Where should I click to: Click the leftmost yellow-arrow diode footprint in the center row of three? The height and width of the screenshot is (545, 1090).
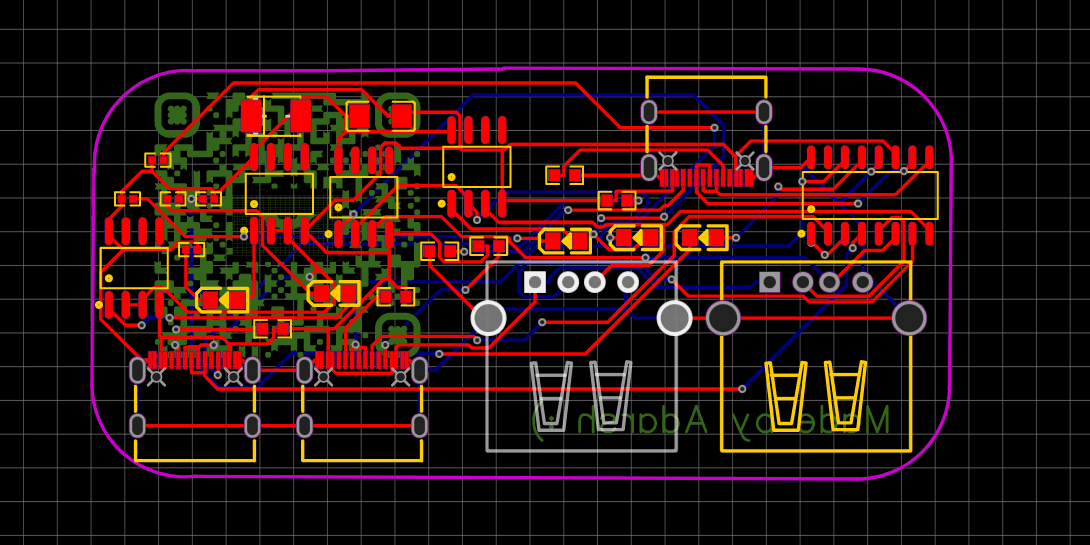(x=566, y=241)
